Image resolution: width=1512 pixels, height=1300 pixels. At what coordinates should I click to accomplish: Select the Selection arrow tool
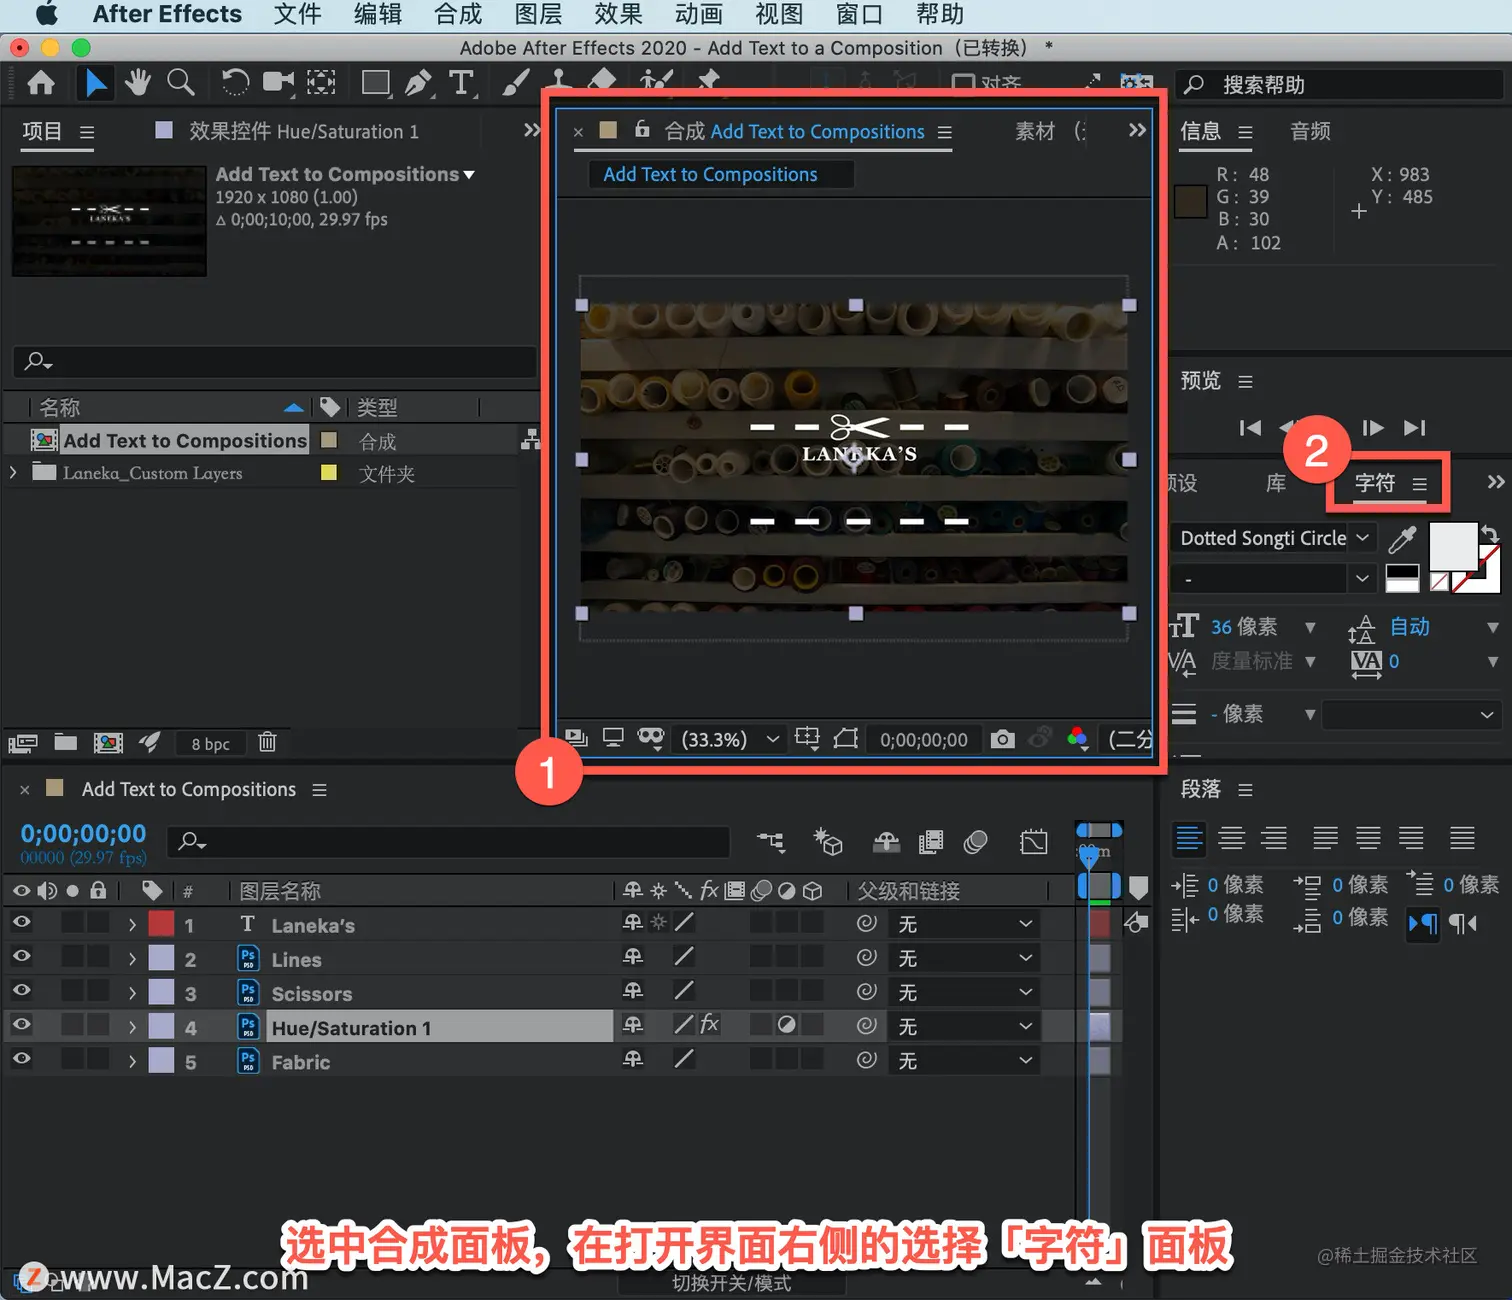pyautogui.click(x=95, y=83)
